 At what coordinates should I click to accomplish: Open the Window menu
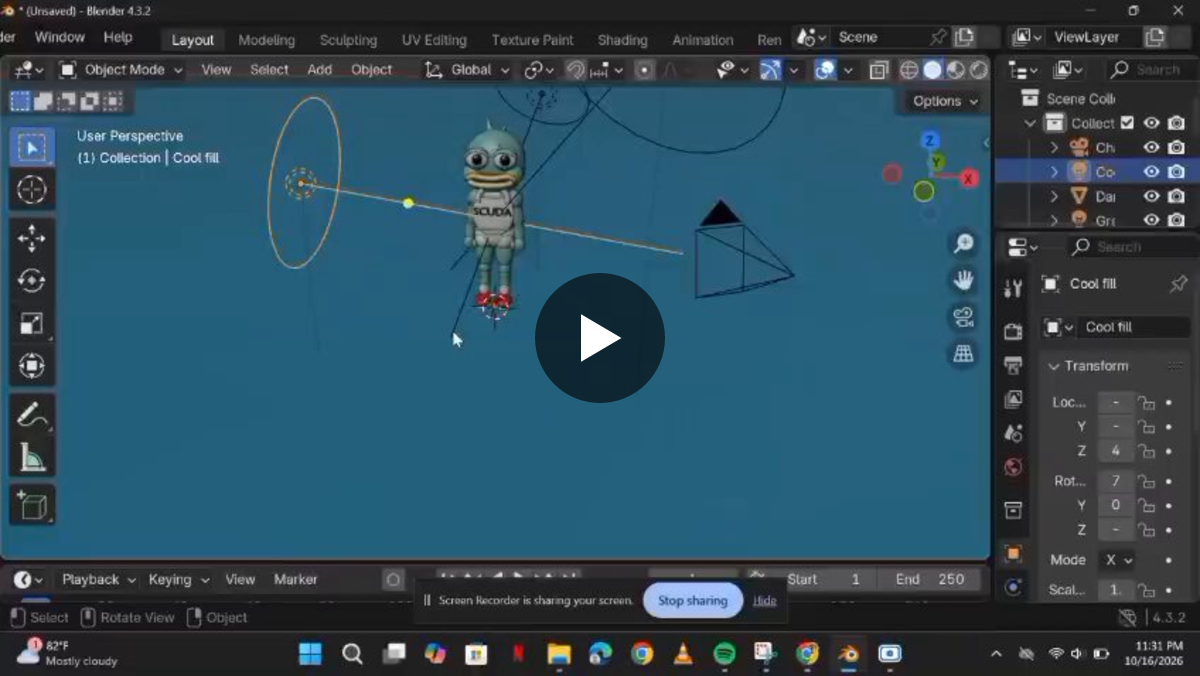(x=60, y=37)
